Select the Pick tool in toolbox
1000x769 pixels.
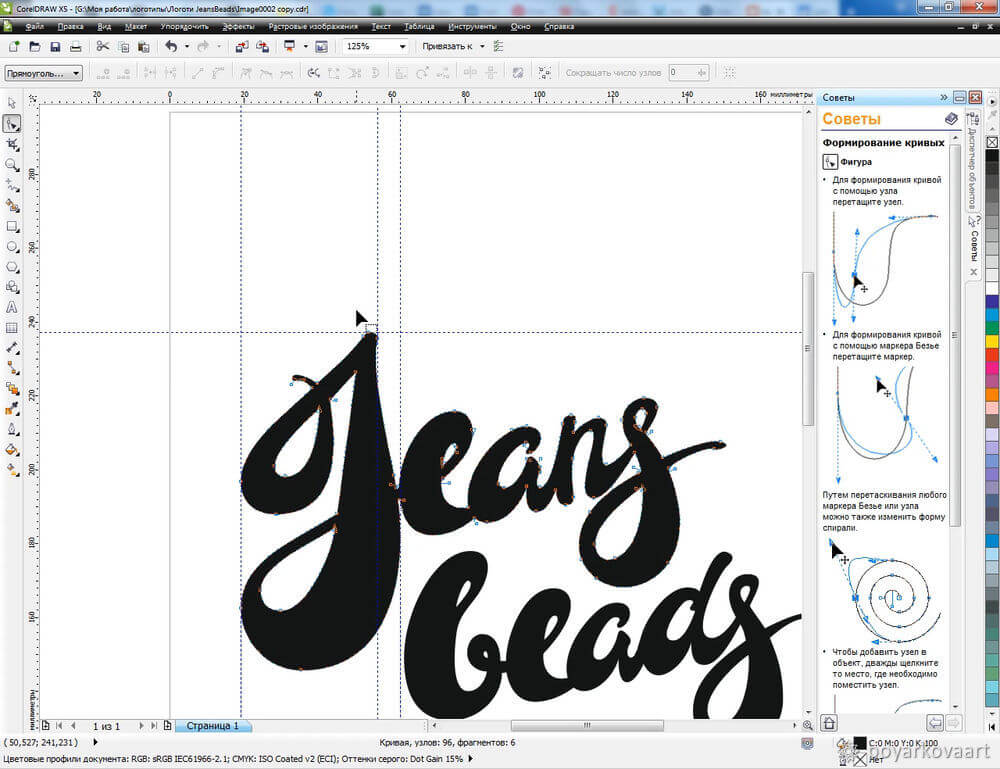click(11, 103)
